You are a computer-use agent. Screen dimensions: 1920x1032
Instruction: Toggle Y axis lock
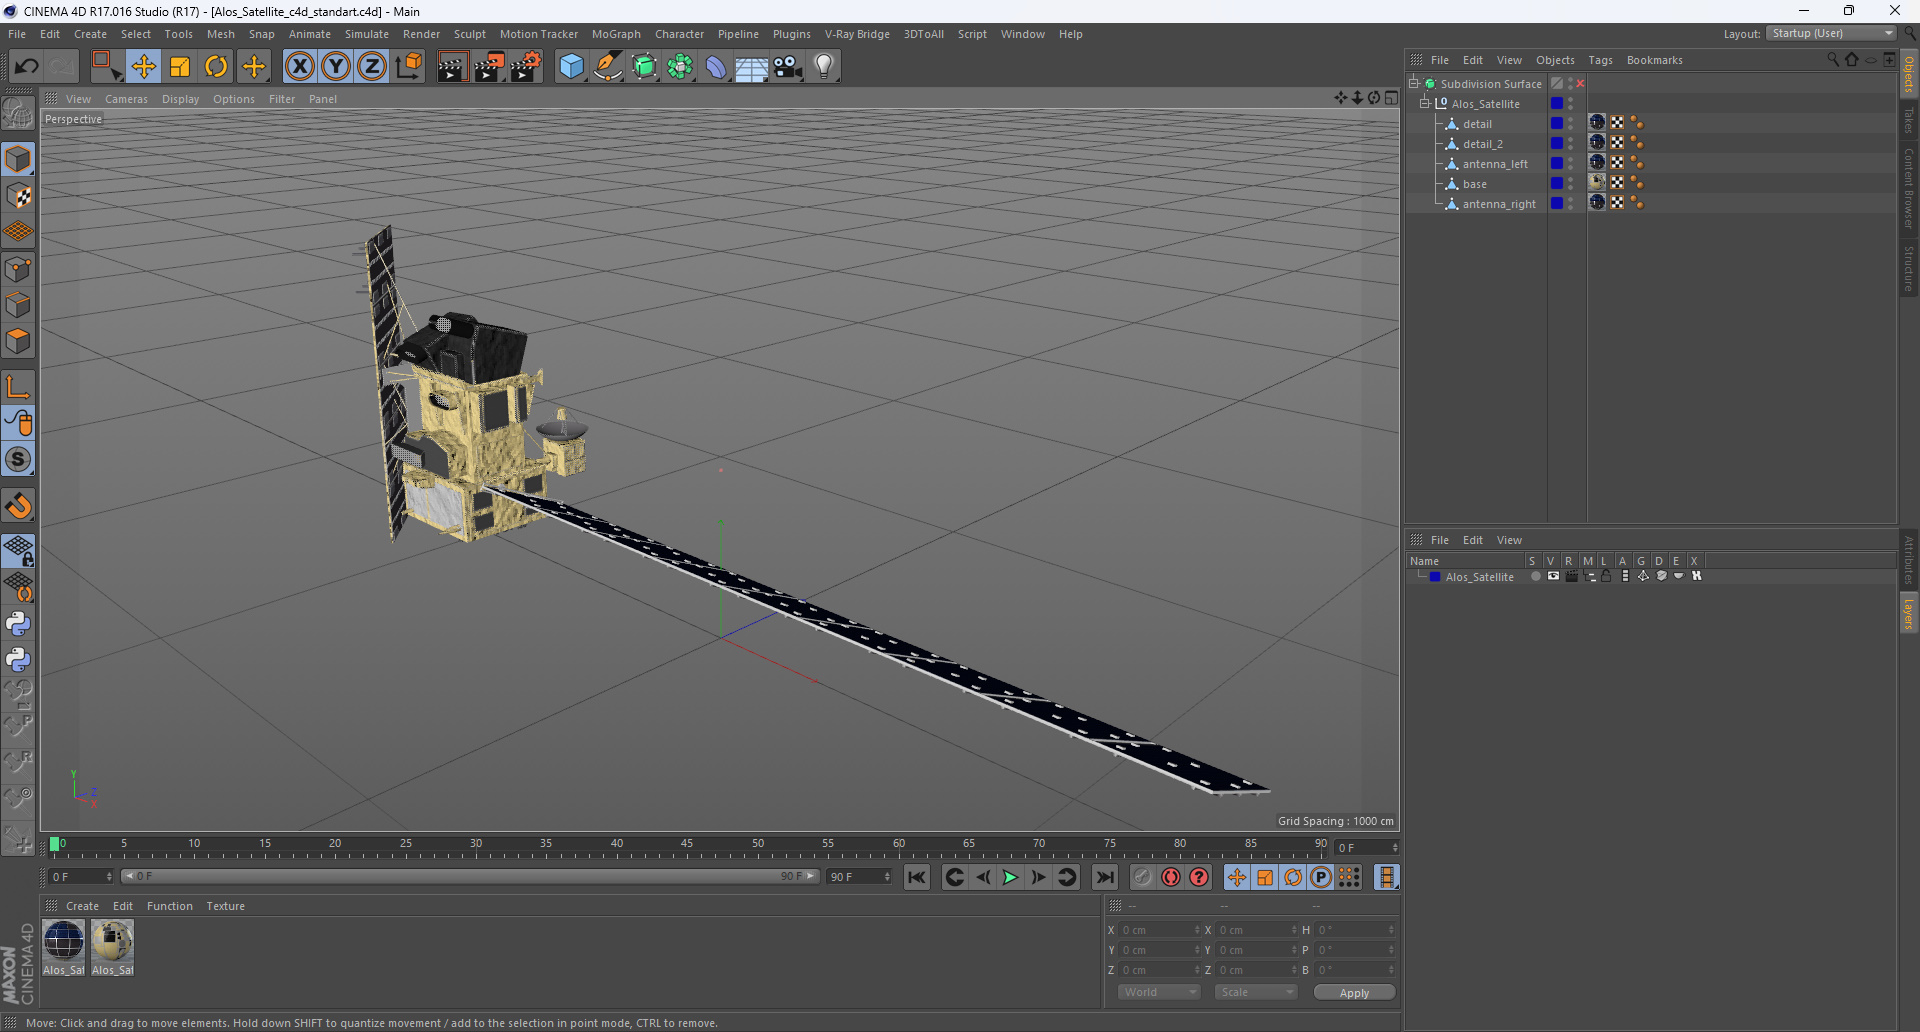point(336,67)
